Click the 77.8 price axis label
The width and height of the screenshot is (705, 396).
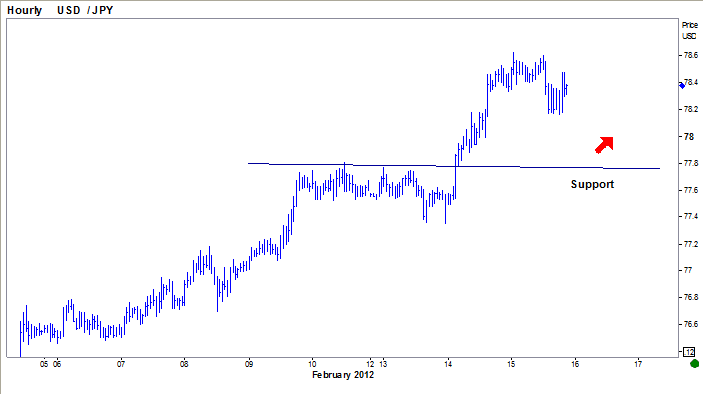click(691, 163)
